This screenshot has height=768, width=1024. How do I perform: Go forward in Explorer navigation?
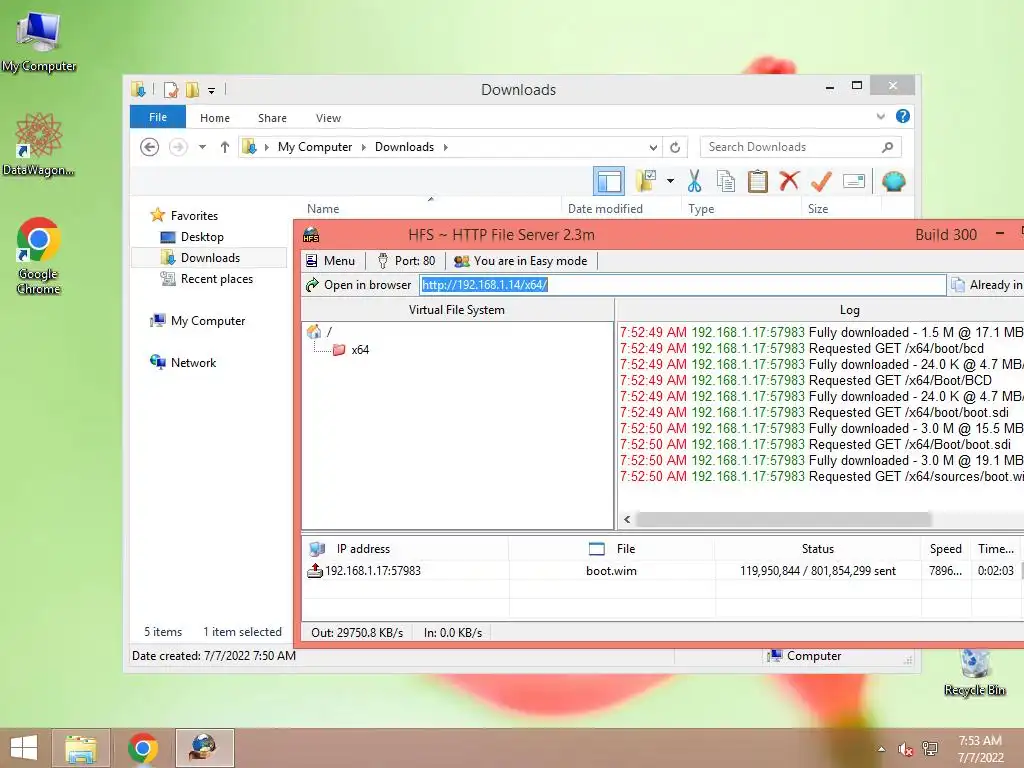(178, 147)
